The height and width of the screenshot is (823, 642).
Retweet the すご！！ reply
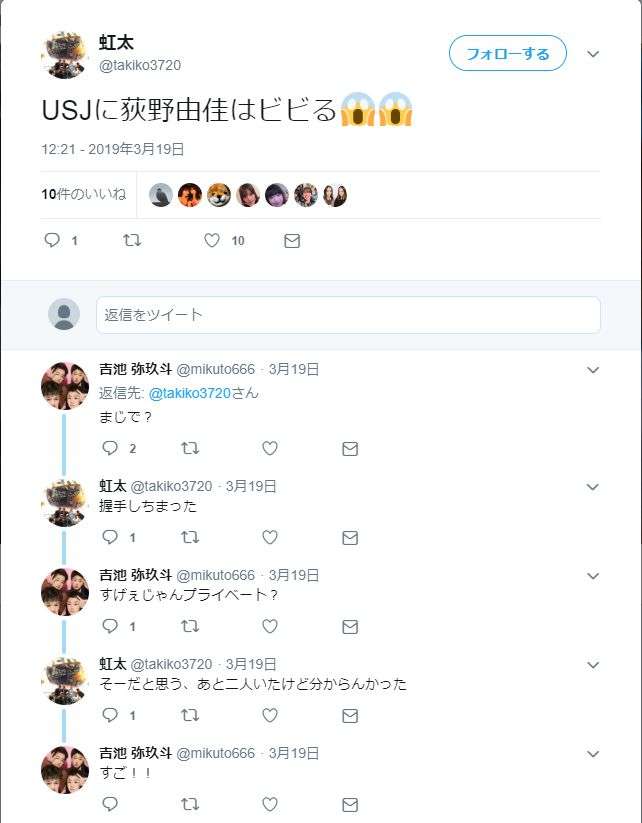(190, 804)
